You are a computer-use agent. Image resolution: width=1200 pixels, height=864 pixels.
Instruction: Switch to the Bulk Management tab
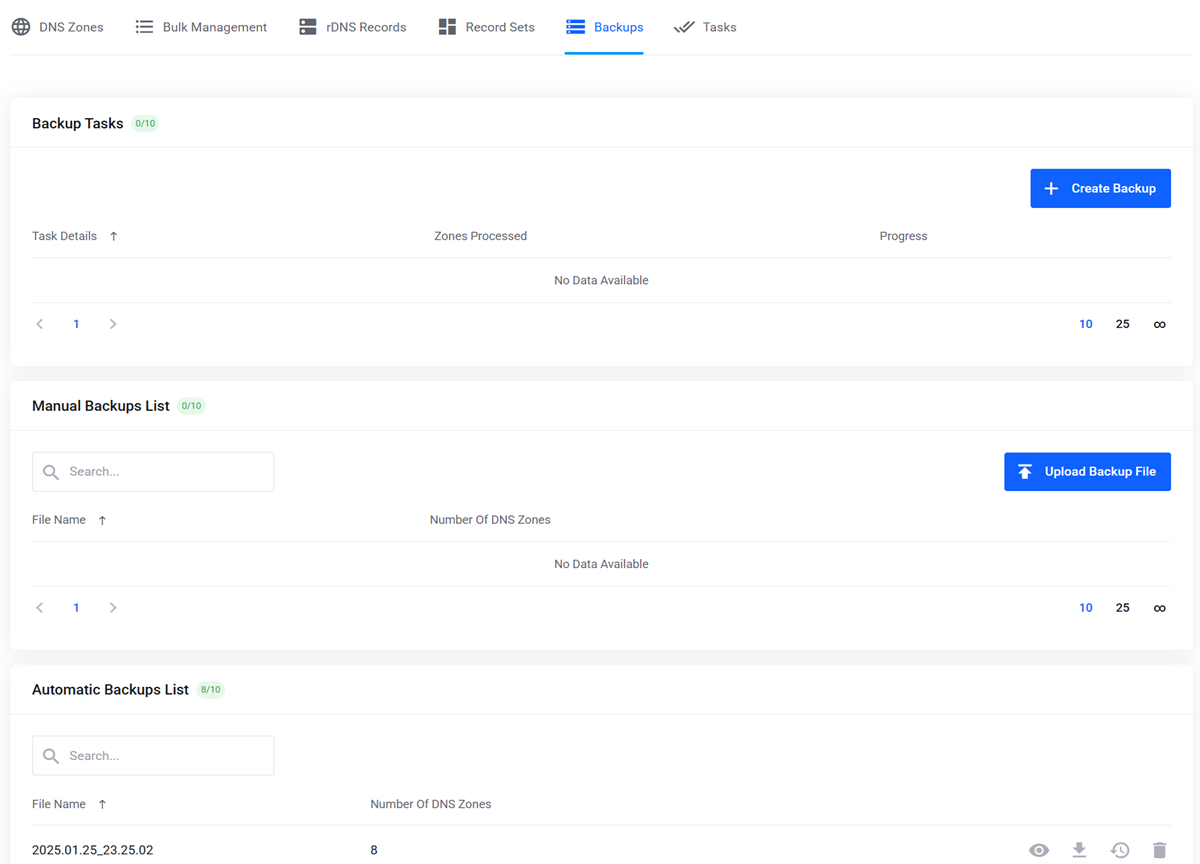point(200,27)
